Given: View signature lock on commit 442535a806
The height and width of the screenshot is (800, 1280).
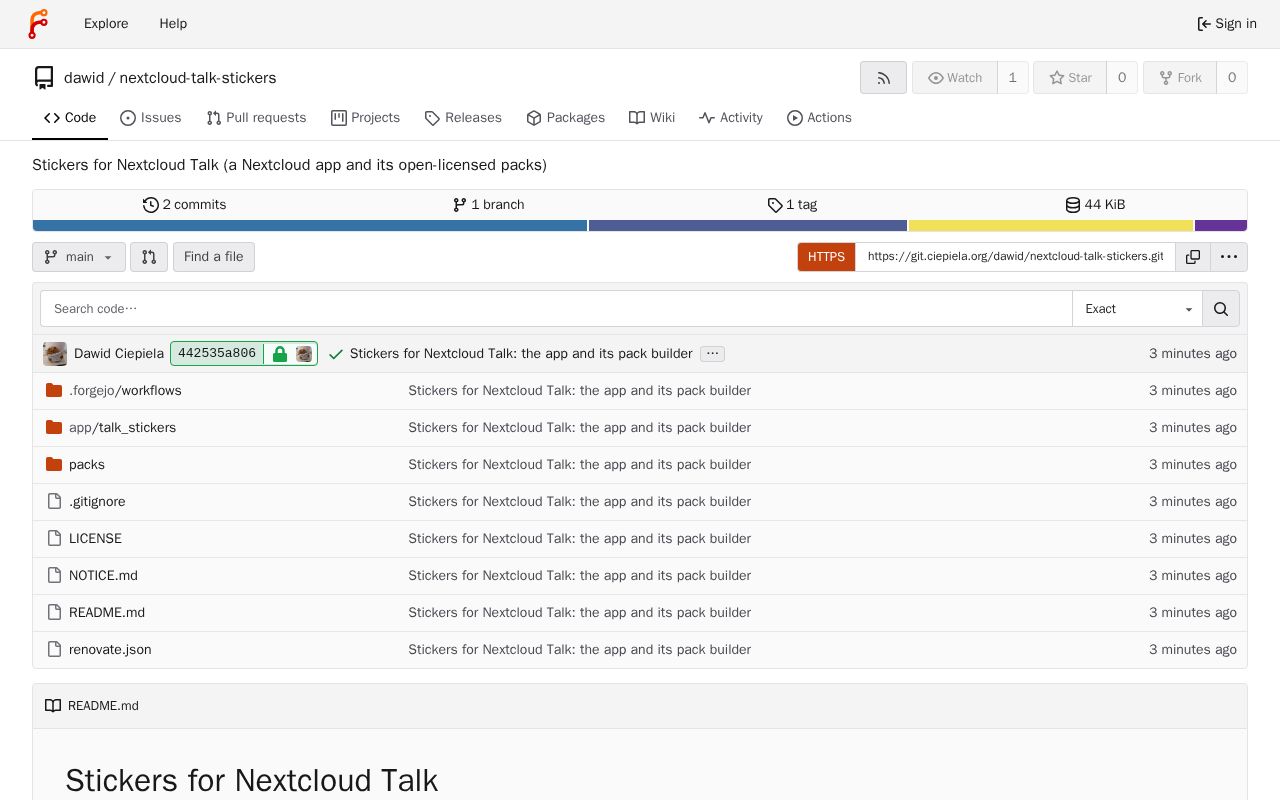Looking at the screenshot, I should point(280,354).
